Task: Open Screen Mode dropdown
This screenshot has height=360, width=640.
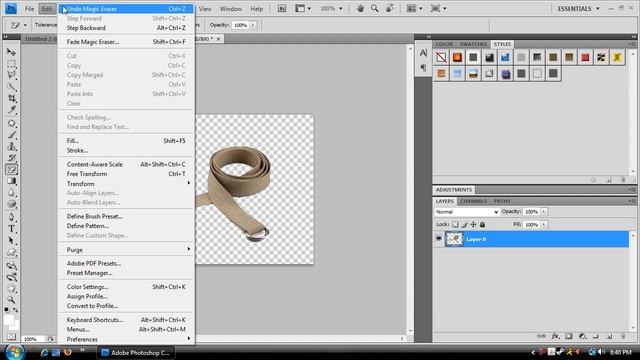Action: [438, 9]
